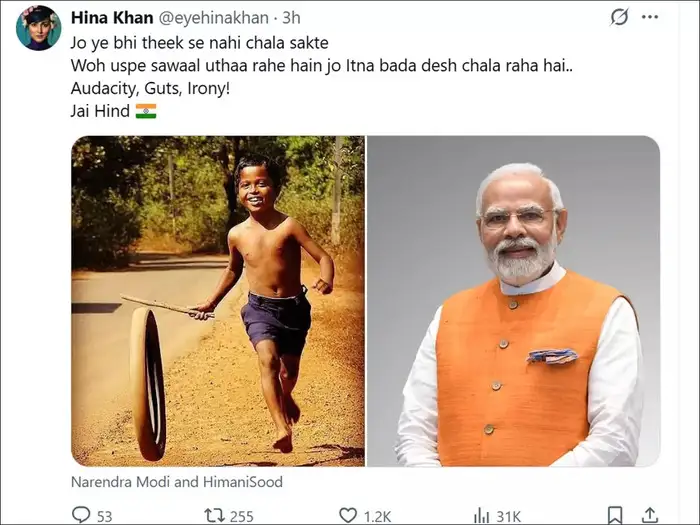Click the reply speech bubble icon
700x525 pixels.
(x=82, y=515)
